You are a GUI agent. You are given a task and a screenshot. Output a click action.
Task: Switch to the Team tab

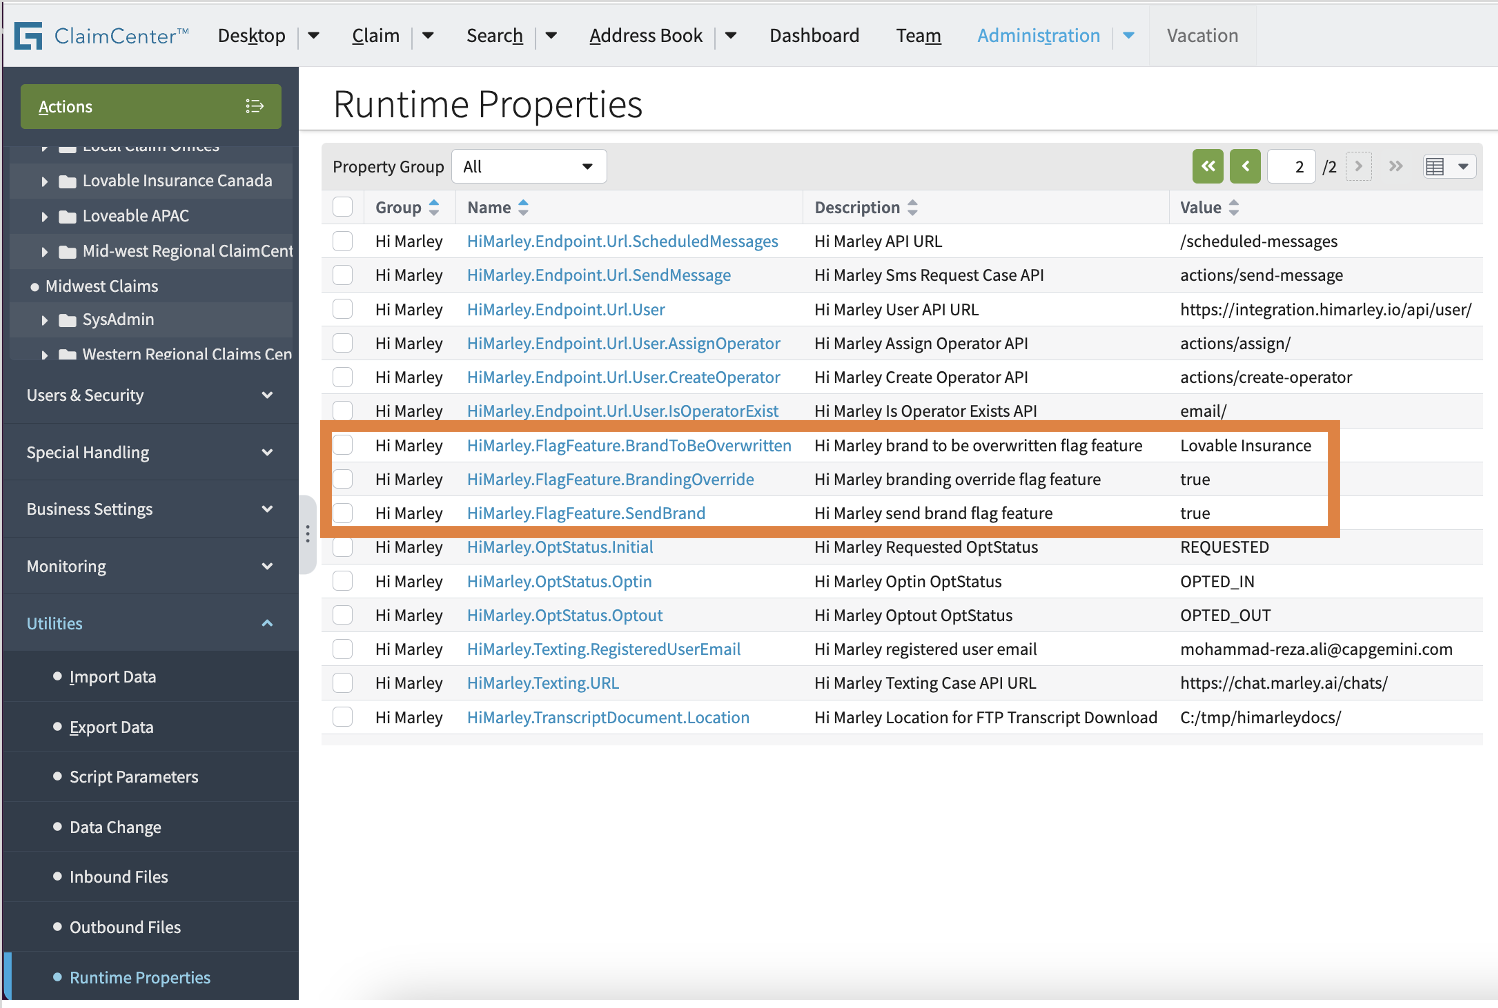(x=918, y=36)
